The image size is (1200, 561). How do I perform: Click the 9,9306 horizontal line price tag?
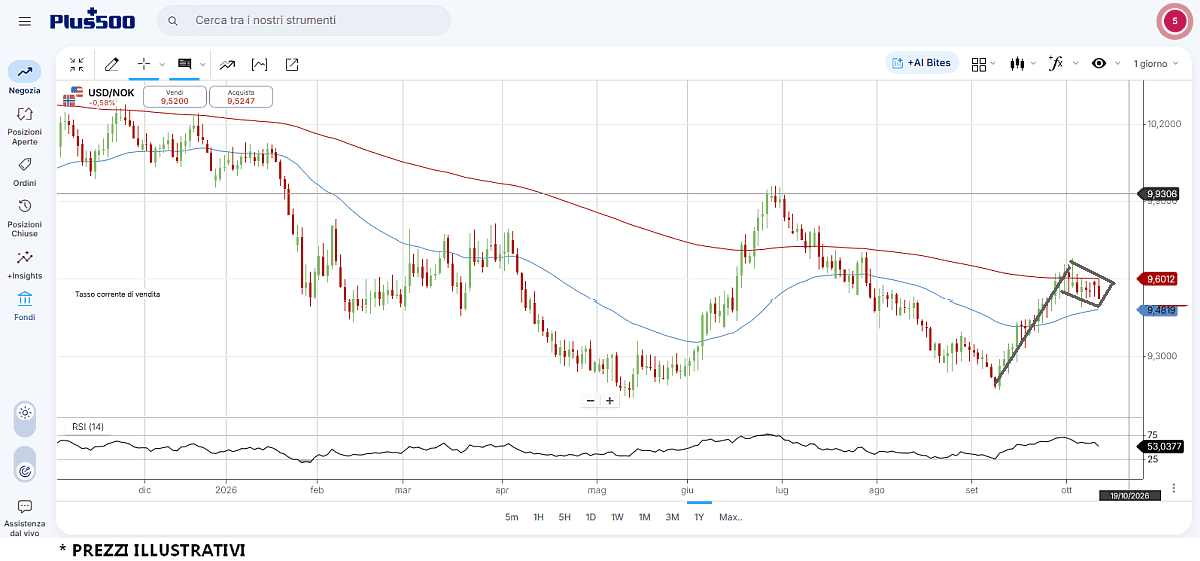pos(1160,193)
